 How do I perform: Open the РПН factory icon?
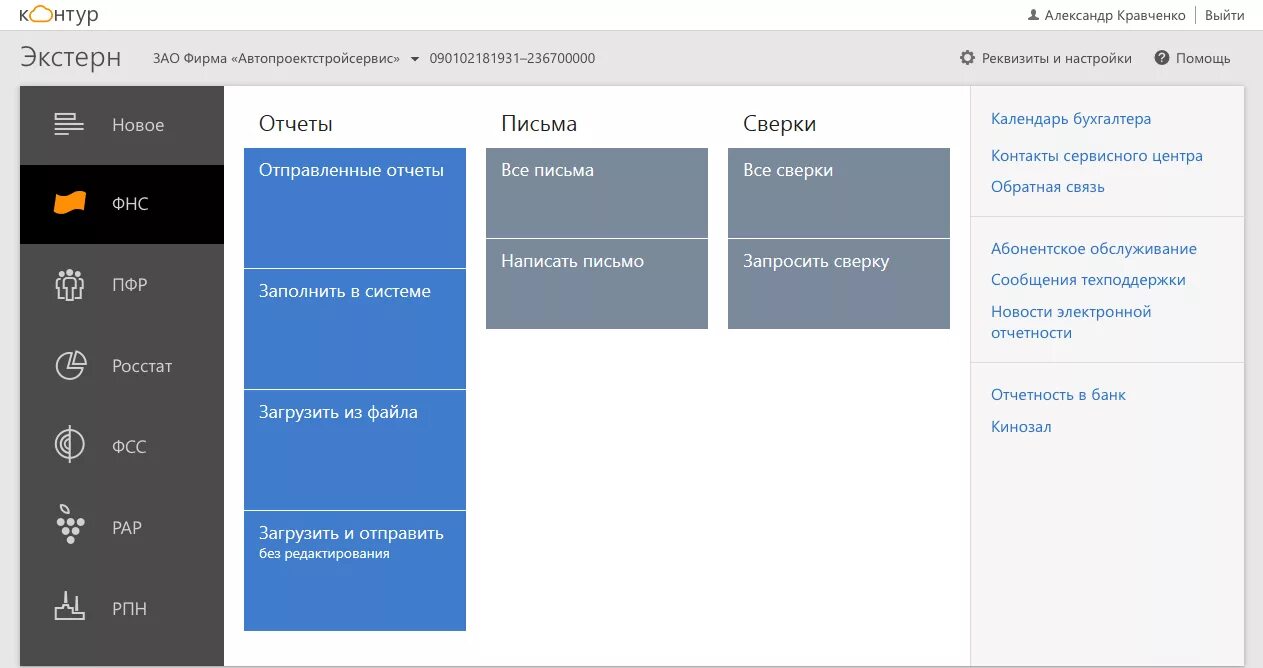[x=69, y=607]
